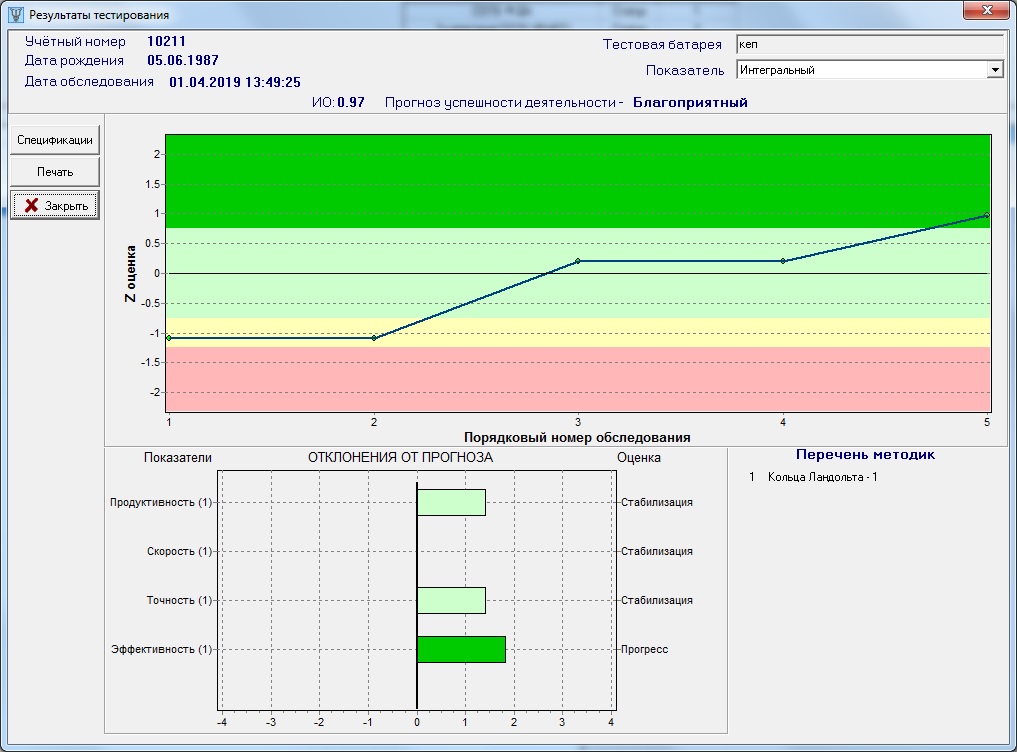Click the Продуктивность deviation bar

(x=451, y=502)
